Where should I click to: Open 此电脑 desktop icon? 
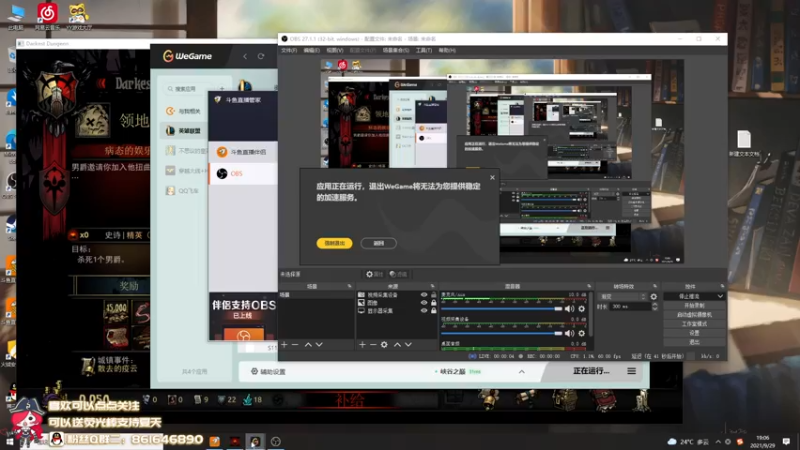coord(16,16)
